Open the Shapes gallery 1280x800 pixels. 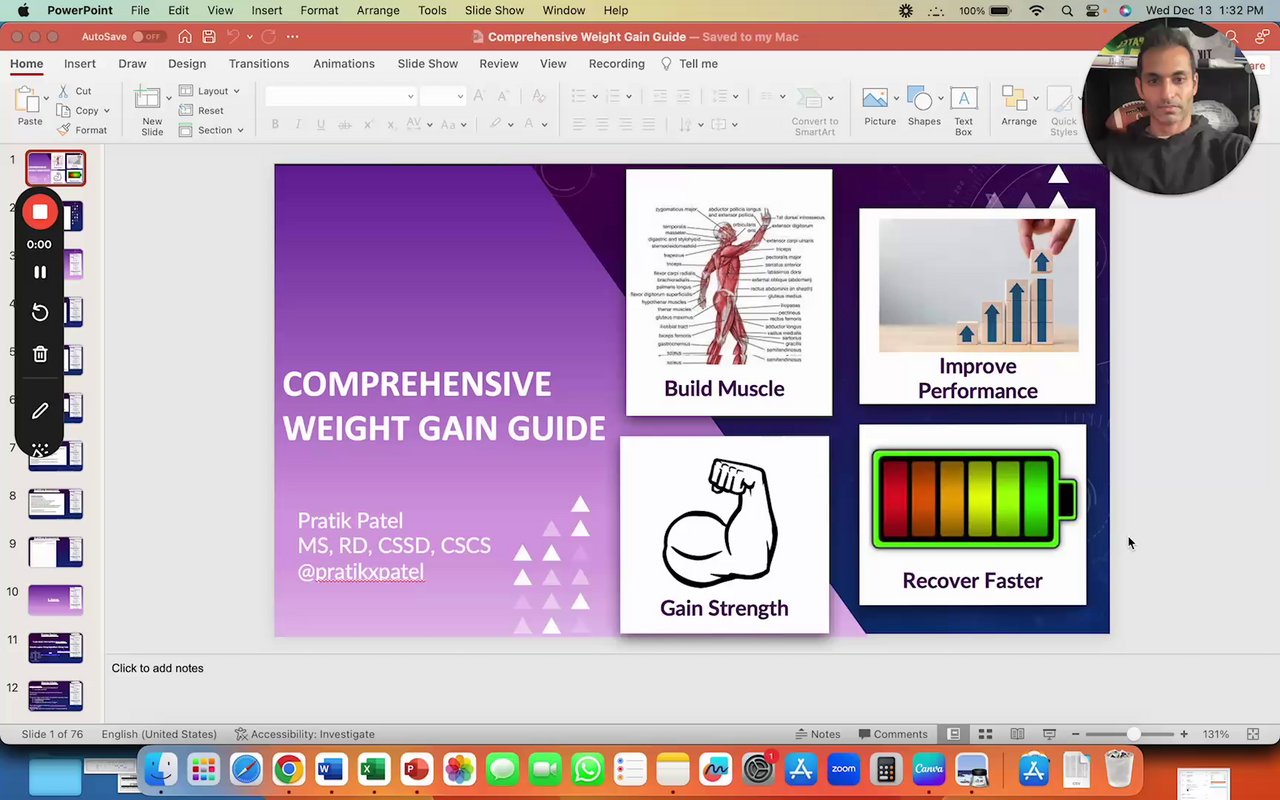coord(924,108)
